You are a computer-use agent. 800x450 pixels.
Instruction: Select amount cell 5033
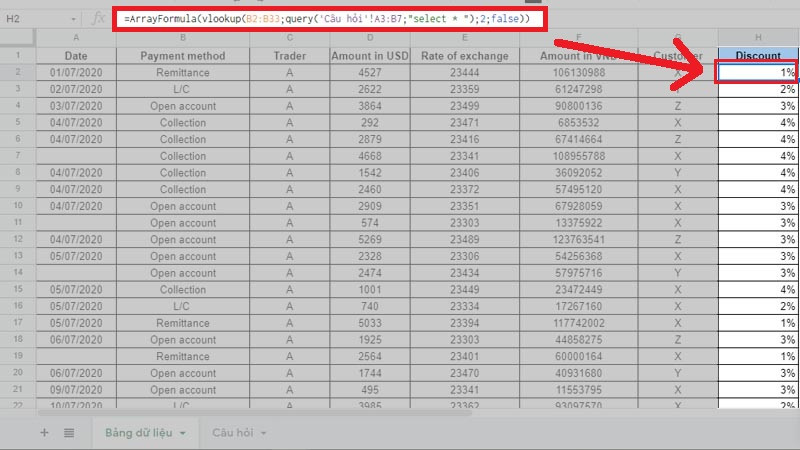coord(370,323)
